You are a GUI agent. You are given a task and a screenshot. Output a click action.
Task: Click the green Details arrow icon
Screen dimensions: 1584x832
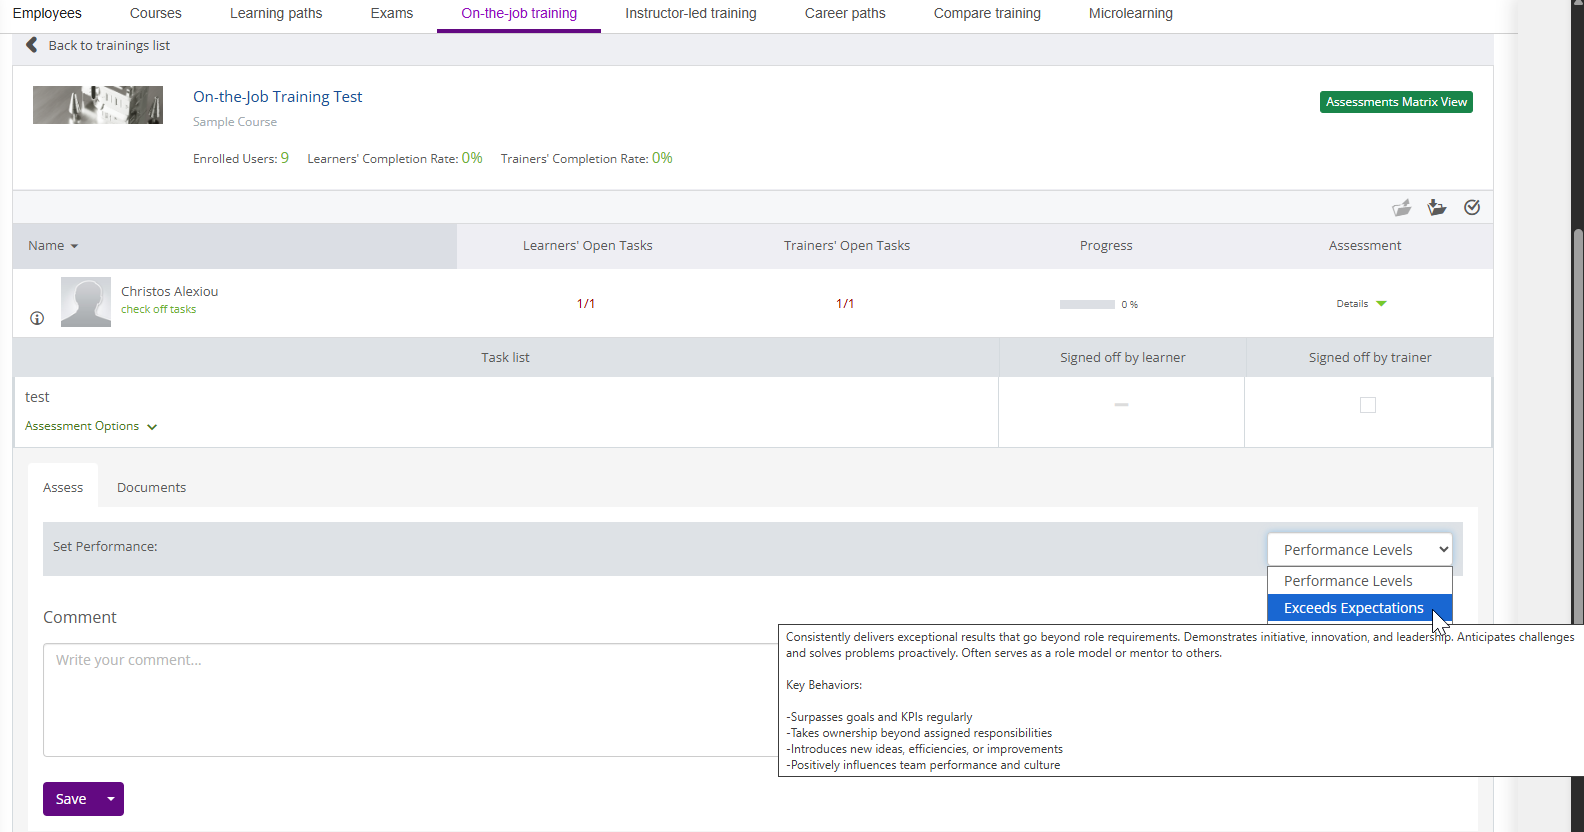coord(1381,304)
